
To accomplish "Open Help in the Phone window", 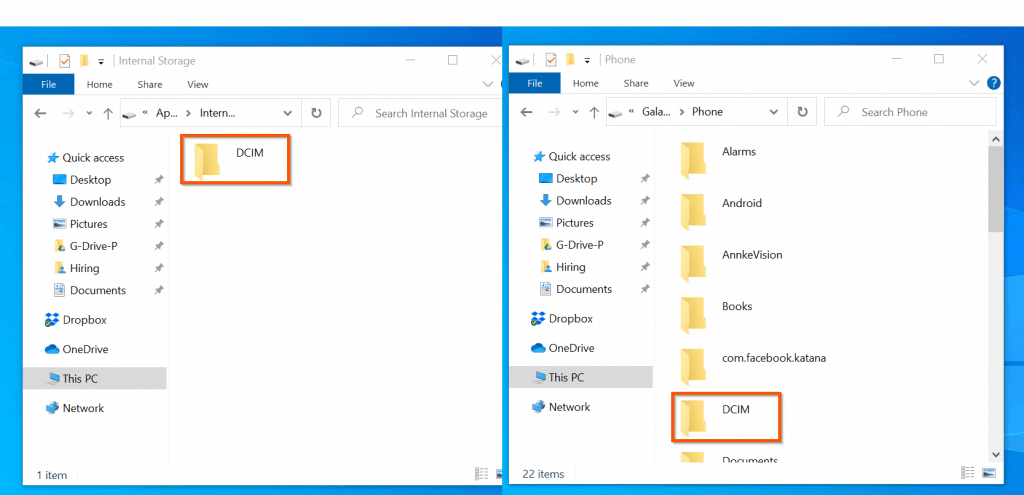I will pyautogui.click(x=993, y=83).
